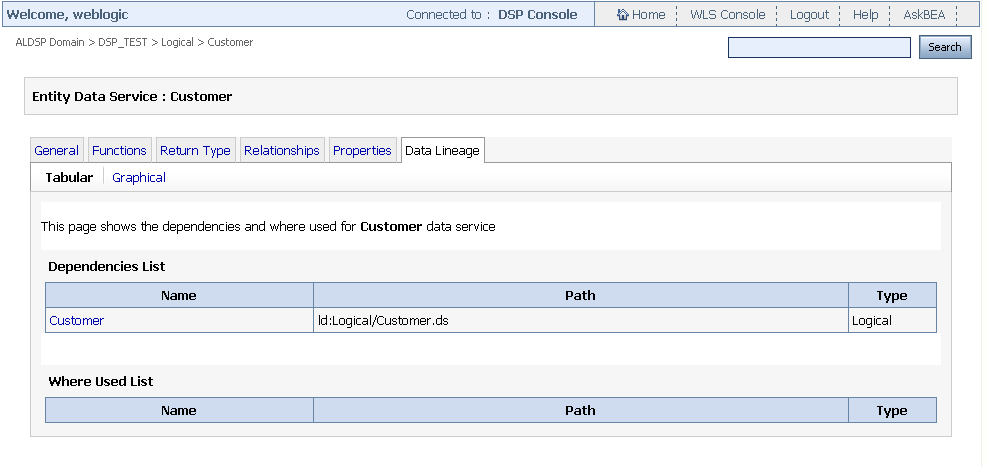
Task: Open the Functions tab
Action: tap(119, 151)
